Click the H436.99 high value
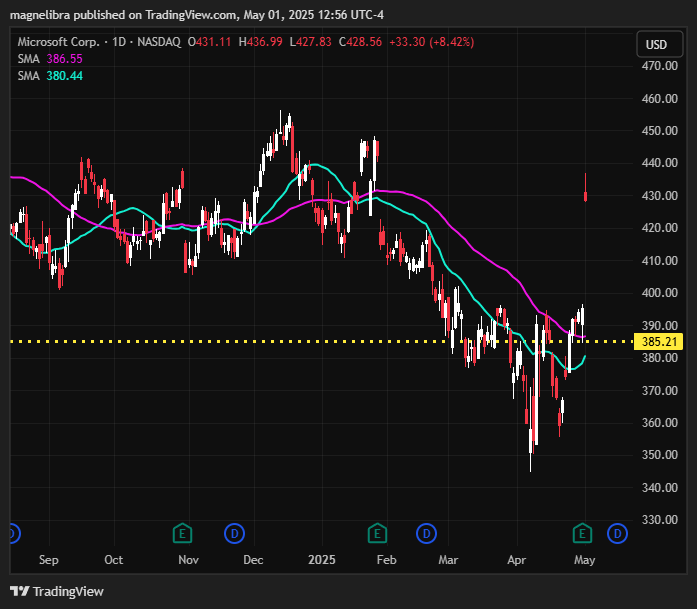Viewport: 697px width, 609px height. [x=260, y=42]
